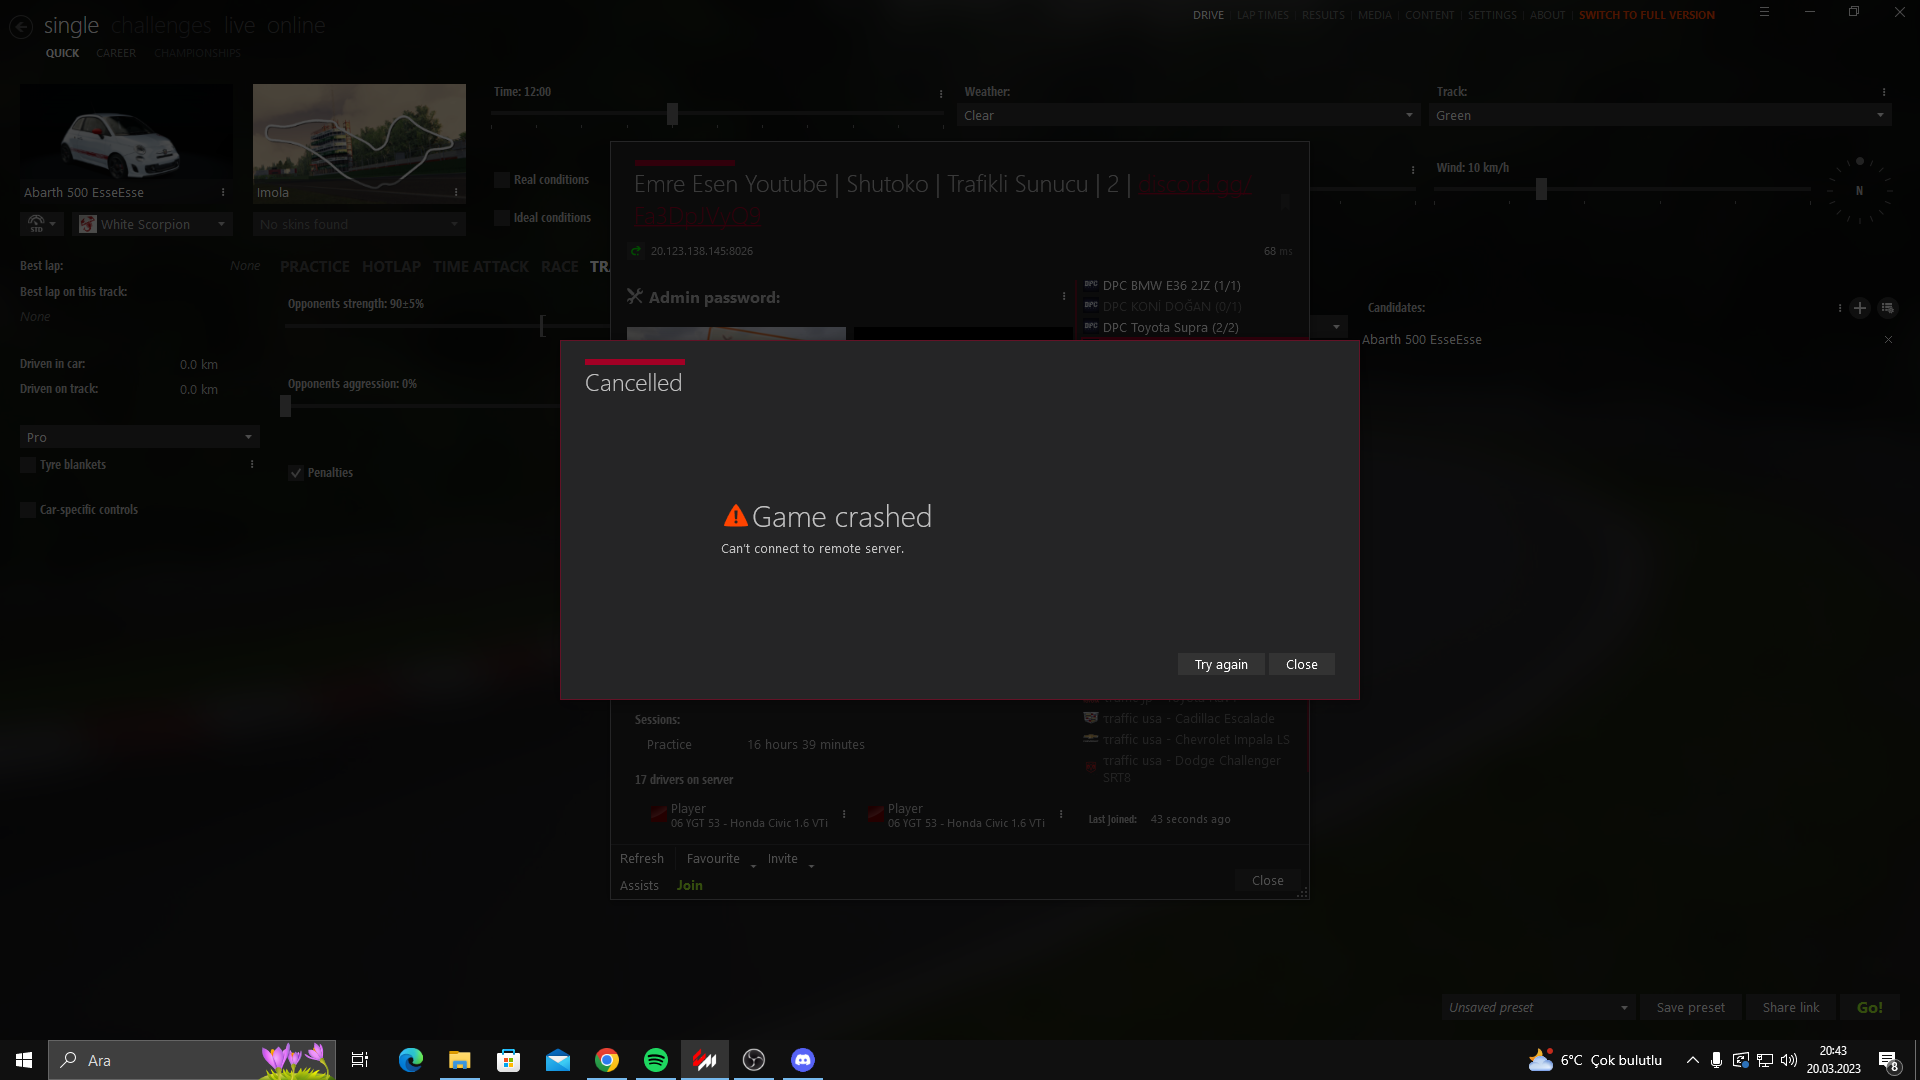Open the Settings menu at the top
This screenshot has width=1920, height=1080.
click(1492, 15)
